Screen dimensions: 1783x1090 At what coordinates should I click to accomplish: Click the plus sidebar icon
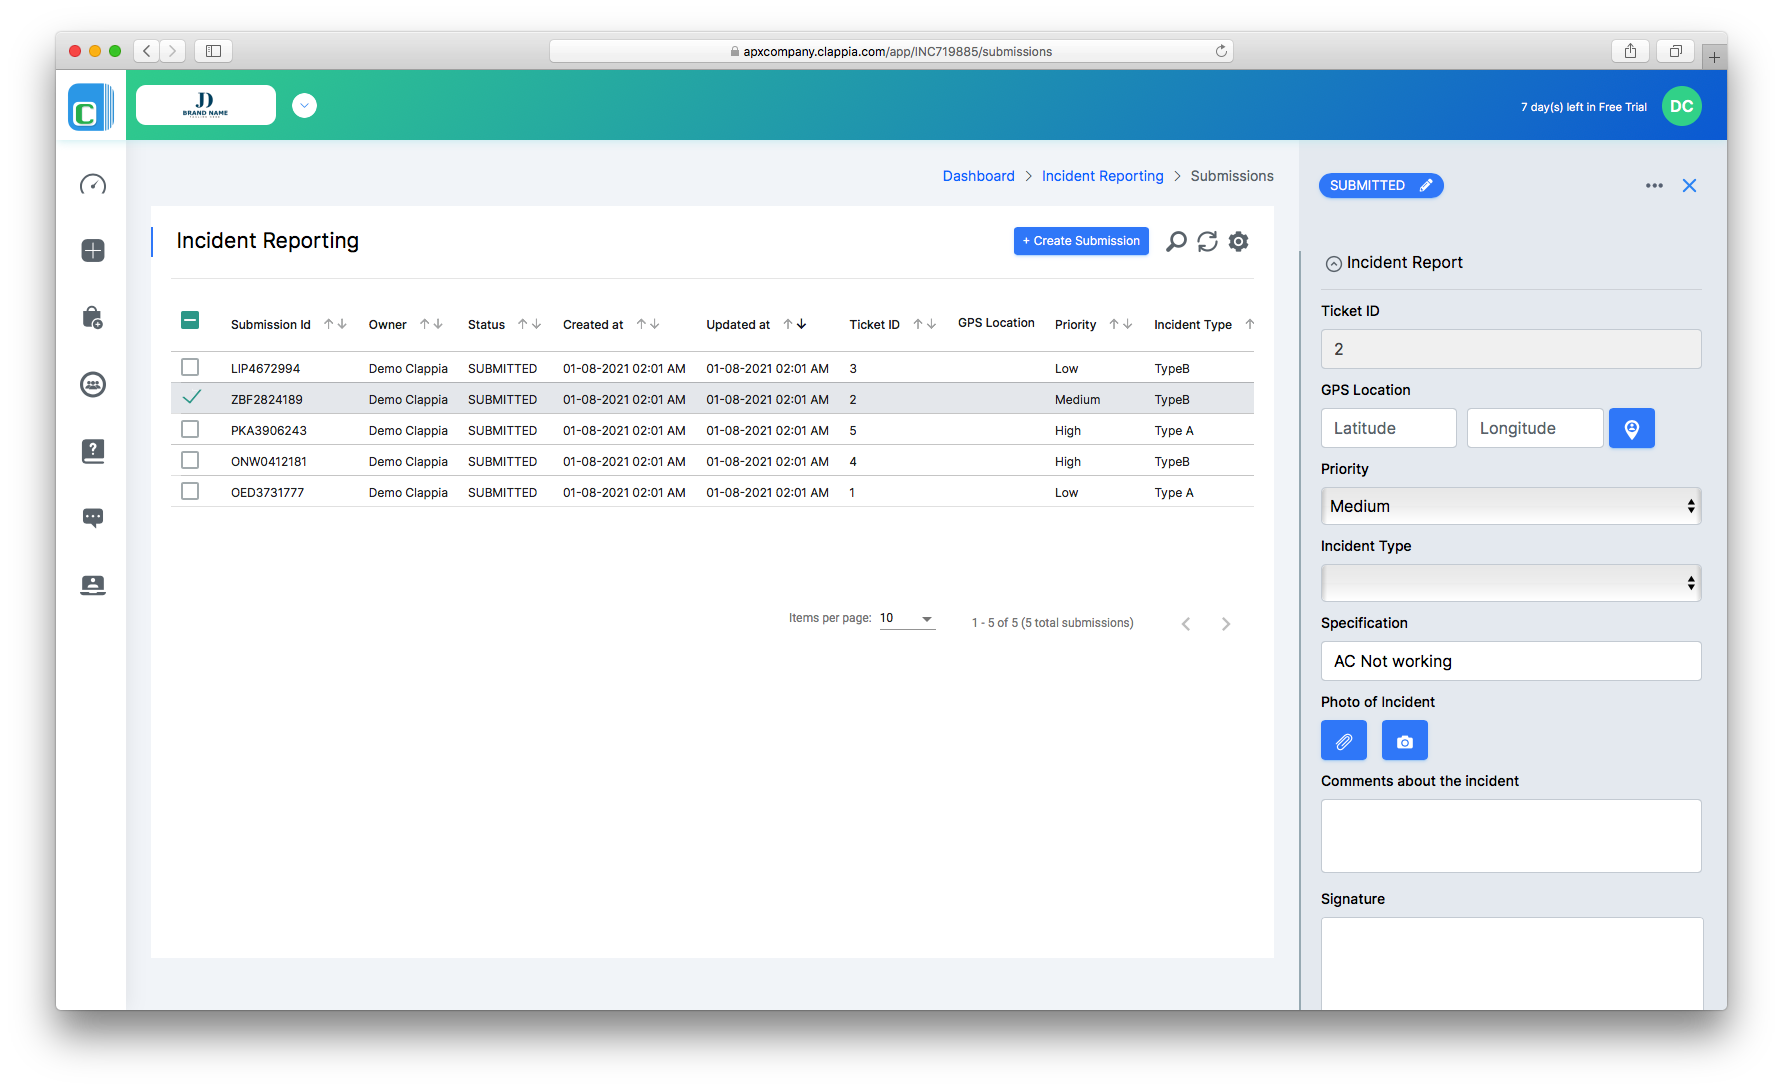tap(93, 251)
